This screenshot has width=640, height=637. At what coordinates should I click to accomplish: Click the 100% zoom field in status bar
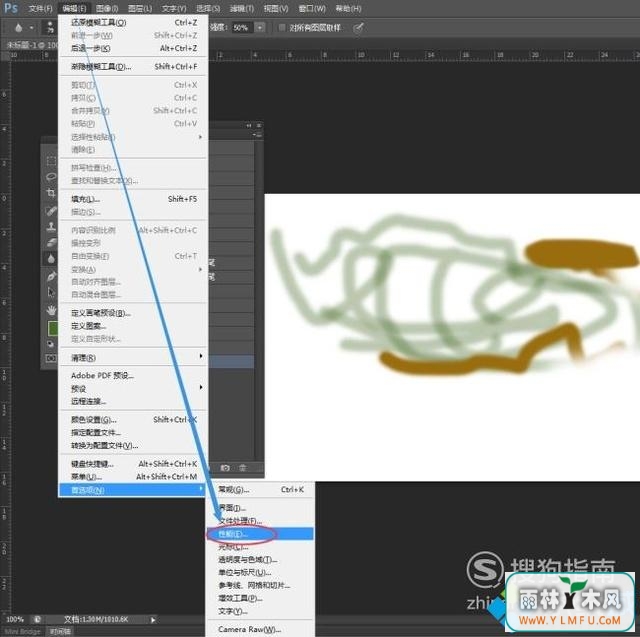[15, 619]
